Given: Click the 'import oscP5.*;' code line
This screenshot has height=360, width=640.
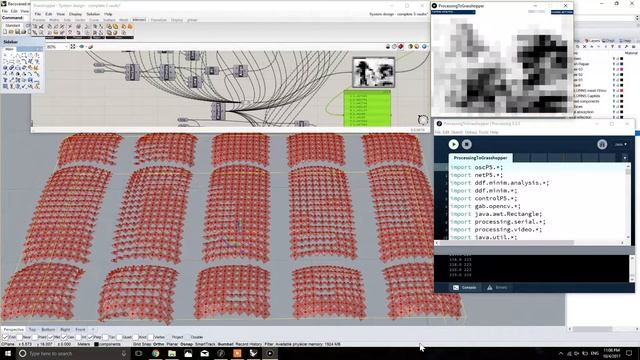Looking at the screenshot, I should click(x=476, y=167).
